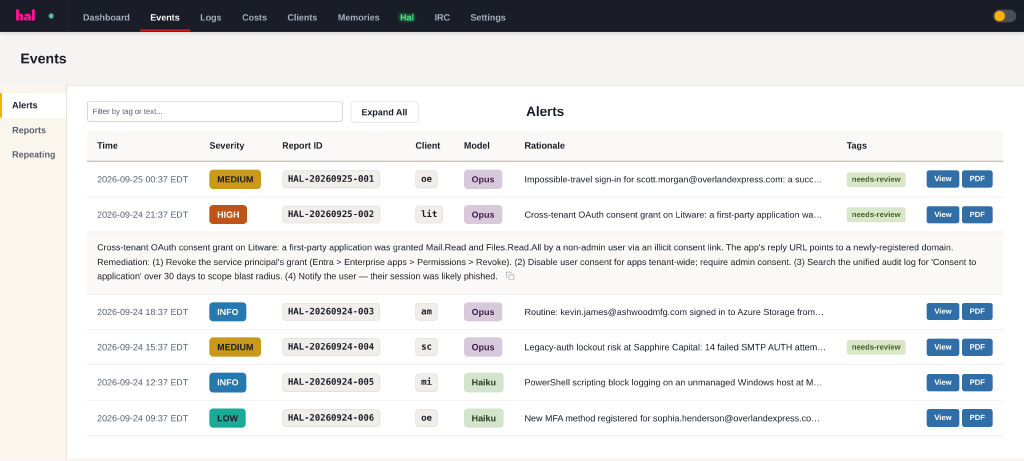Screen dimensions: 1024x461
Task: Click report ID HAL-20260925-001
Action: [331, 179]
